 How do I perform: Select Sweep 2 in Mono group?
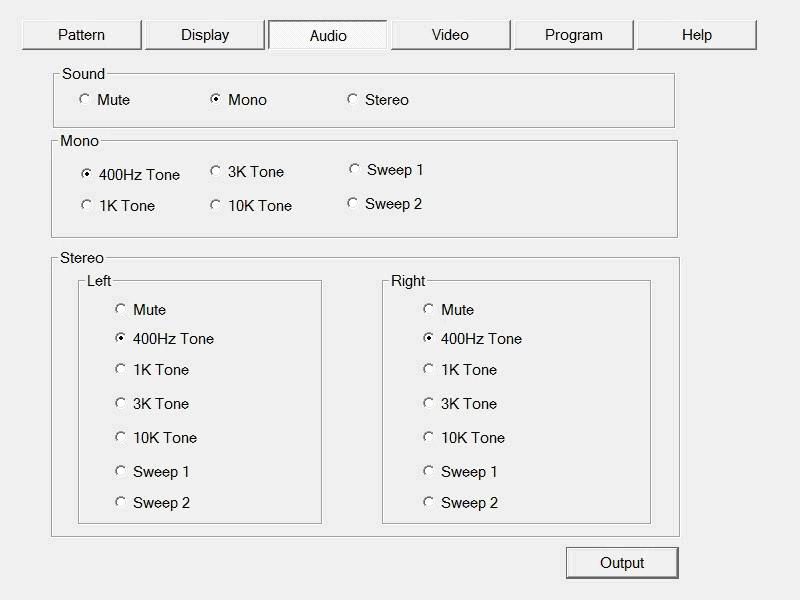(353, 204)
